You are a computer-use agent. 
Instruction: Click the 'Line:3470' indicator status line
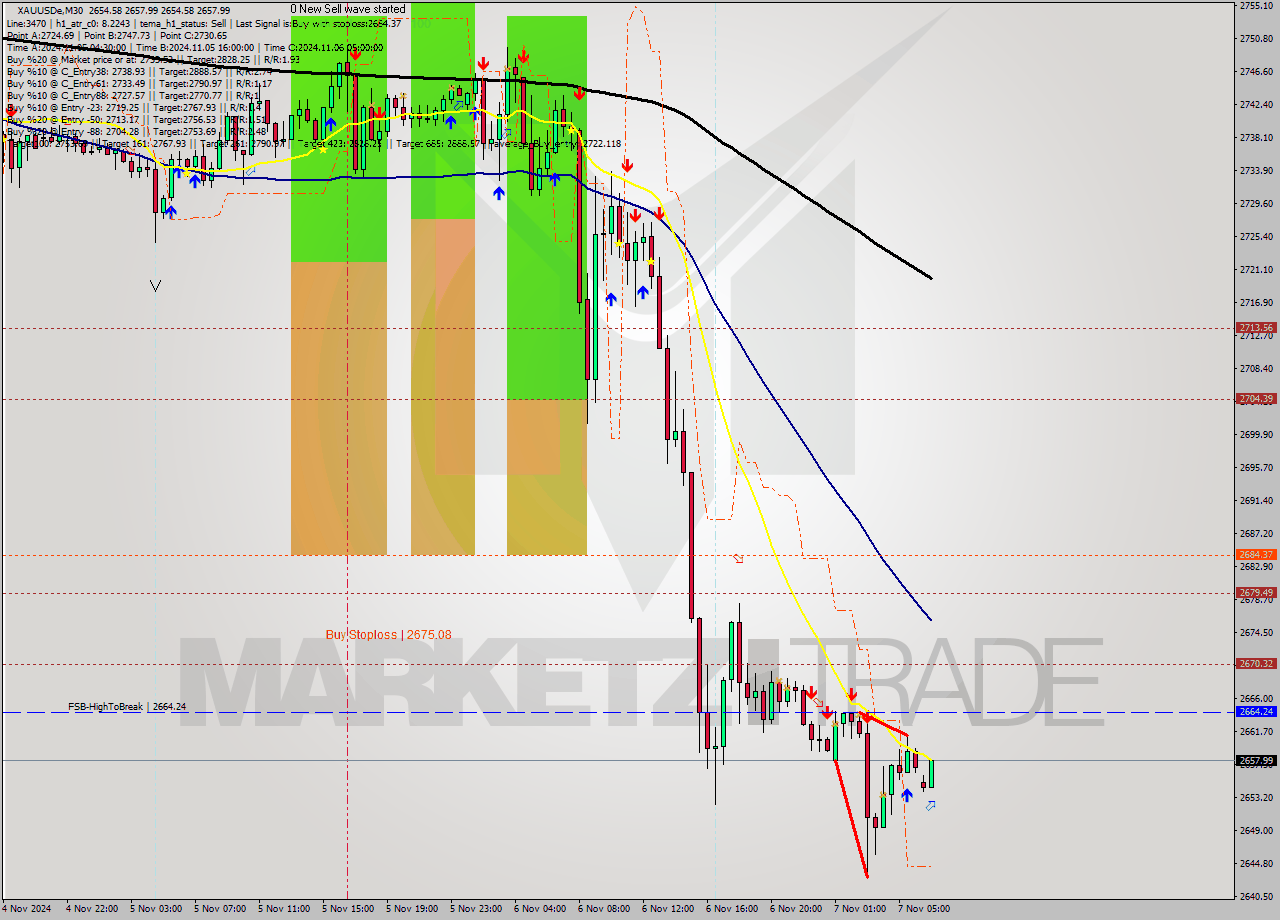tap(204, 23)
